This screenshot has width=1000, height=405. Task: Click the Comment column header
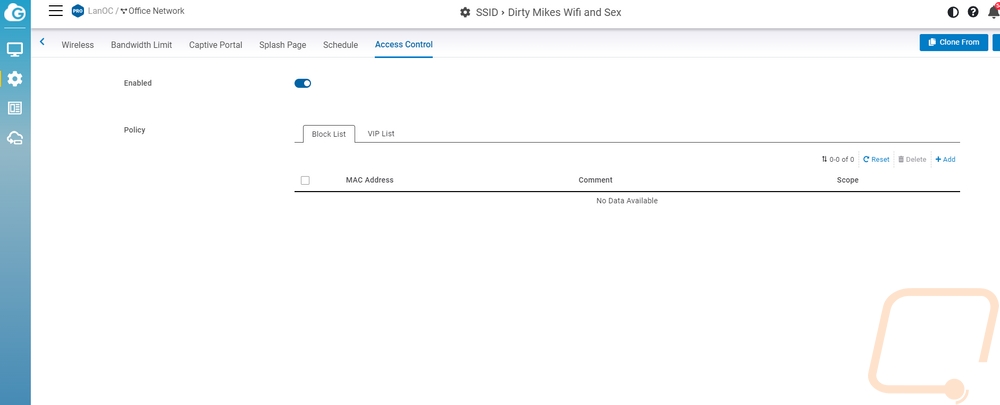(x=595, y=180)
